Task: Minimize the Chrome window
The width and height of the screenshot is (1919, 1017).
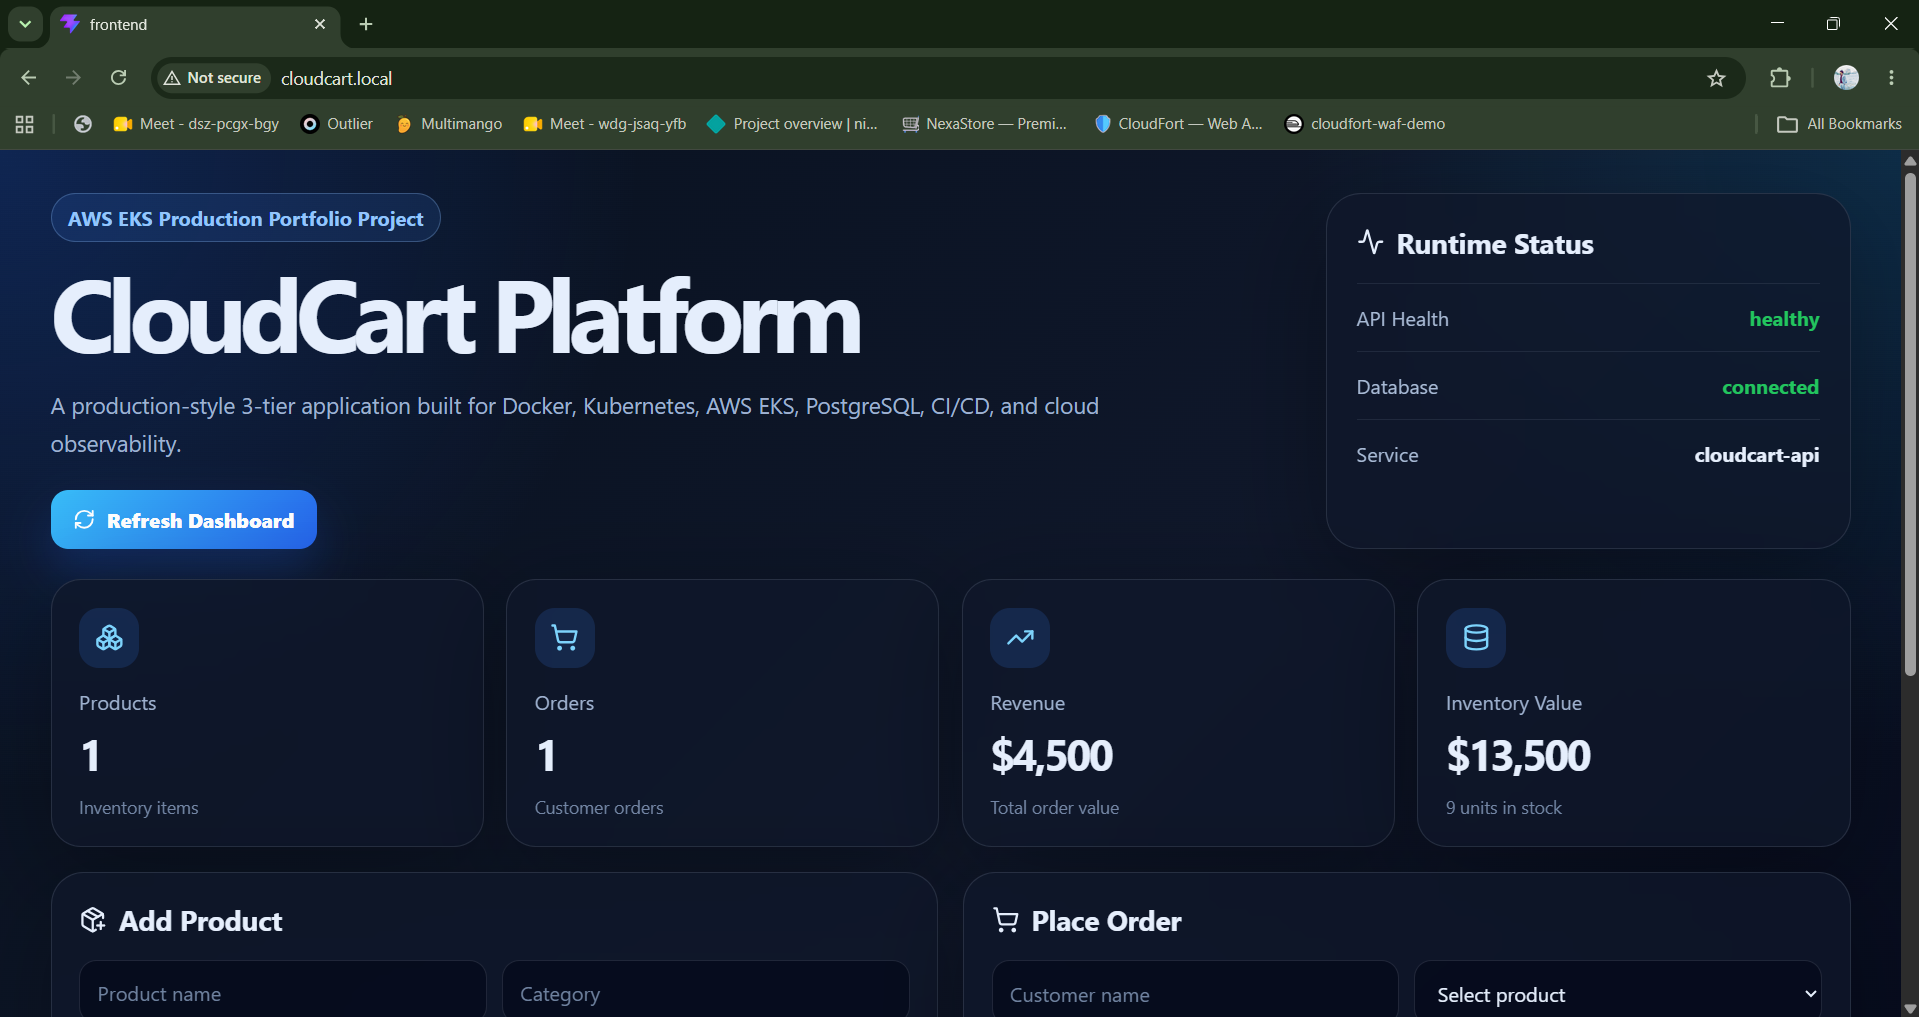Action: click(x=1777, y=24)
